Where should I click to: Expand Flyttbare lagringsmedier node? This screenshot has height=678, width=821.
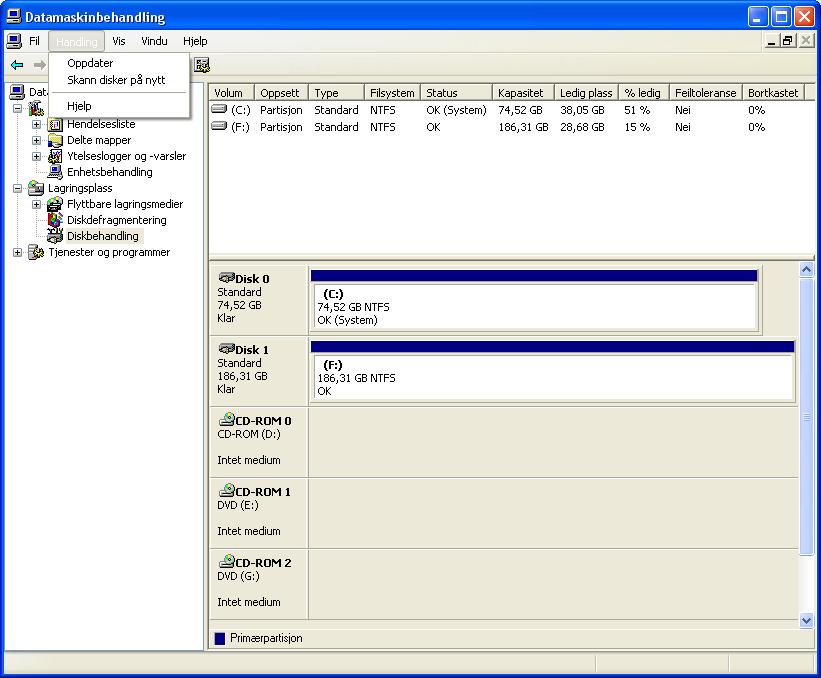click(36, 204)
